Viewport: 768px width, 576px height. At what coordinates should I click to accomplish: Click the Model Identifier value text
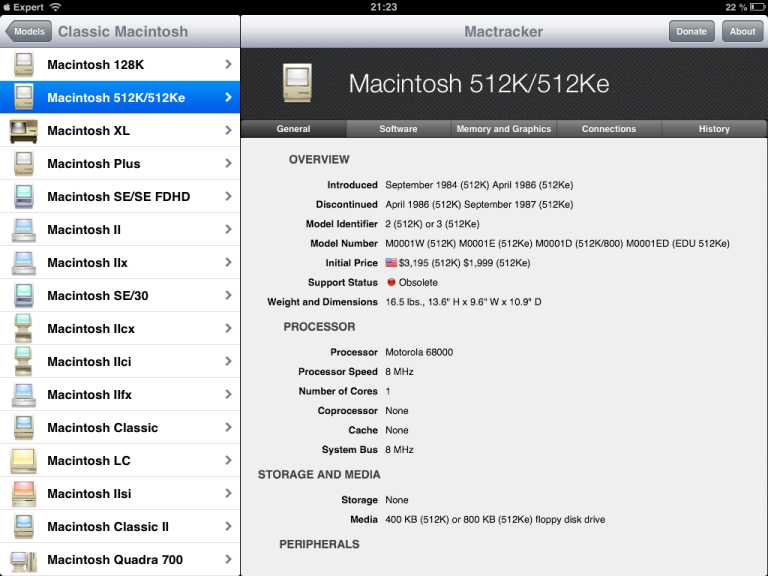(x=432, y=224)
